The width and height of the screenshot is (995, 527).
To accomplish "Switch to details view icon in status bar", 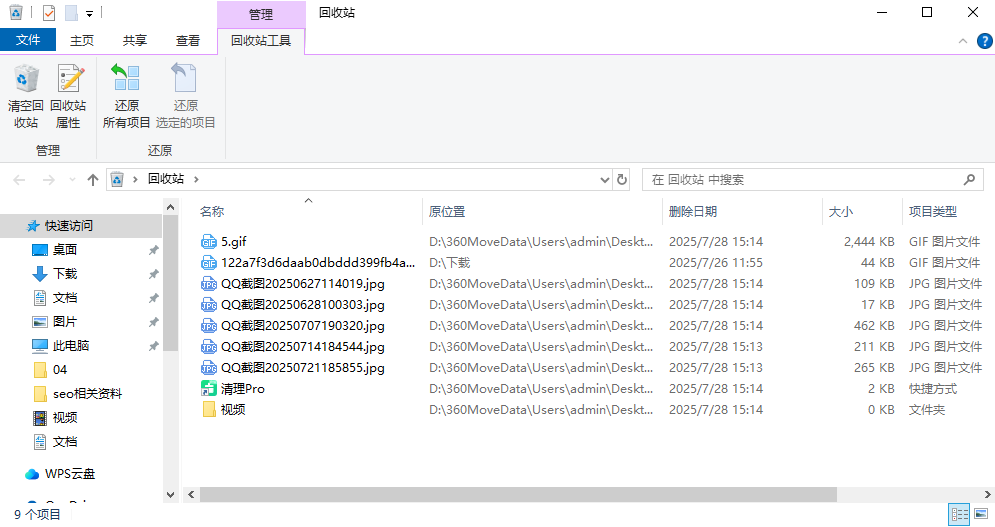I will 958,514.
